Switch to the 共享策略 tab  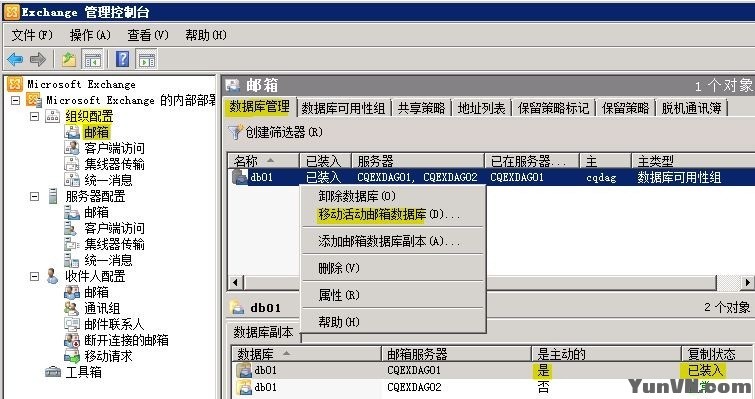[x=421, y=108]
